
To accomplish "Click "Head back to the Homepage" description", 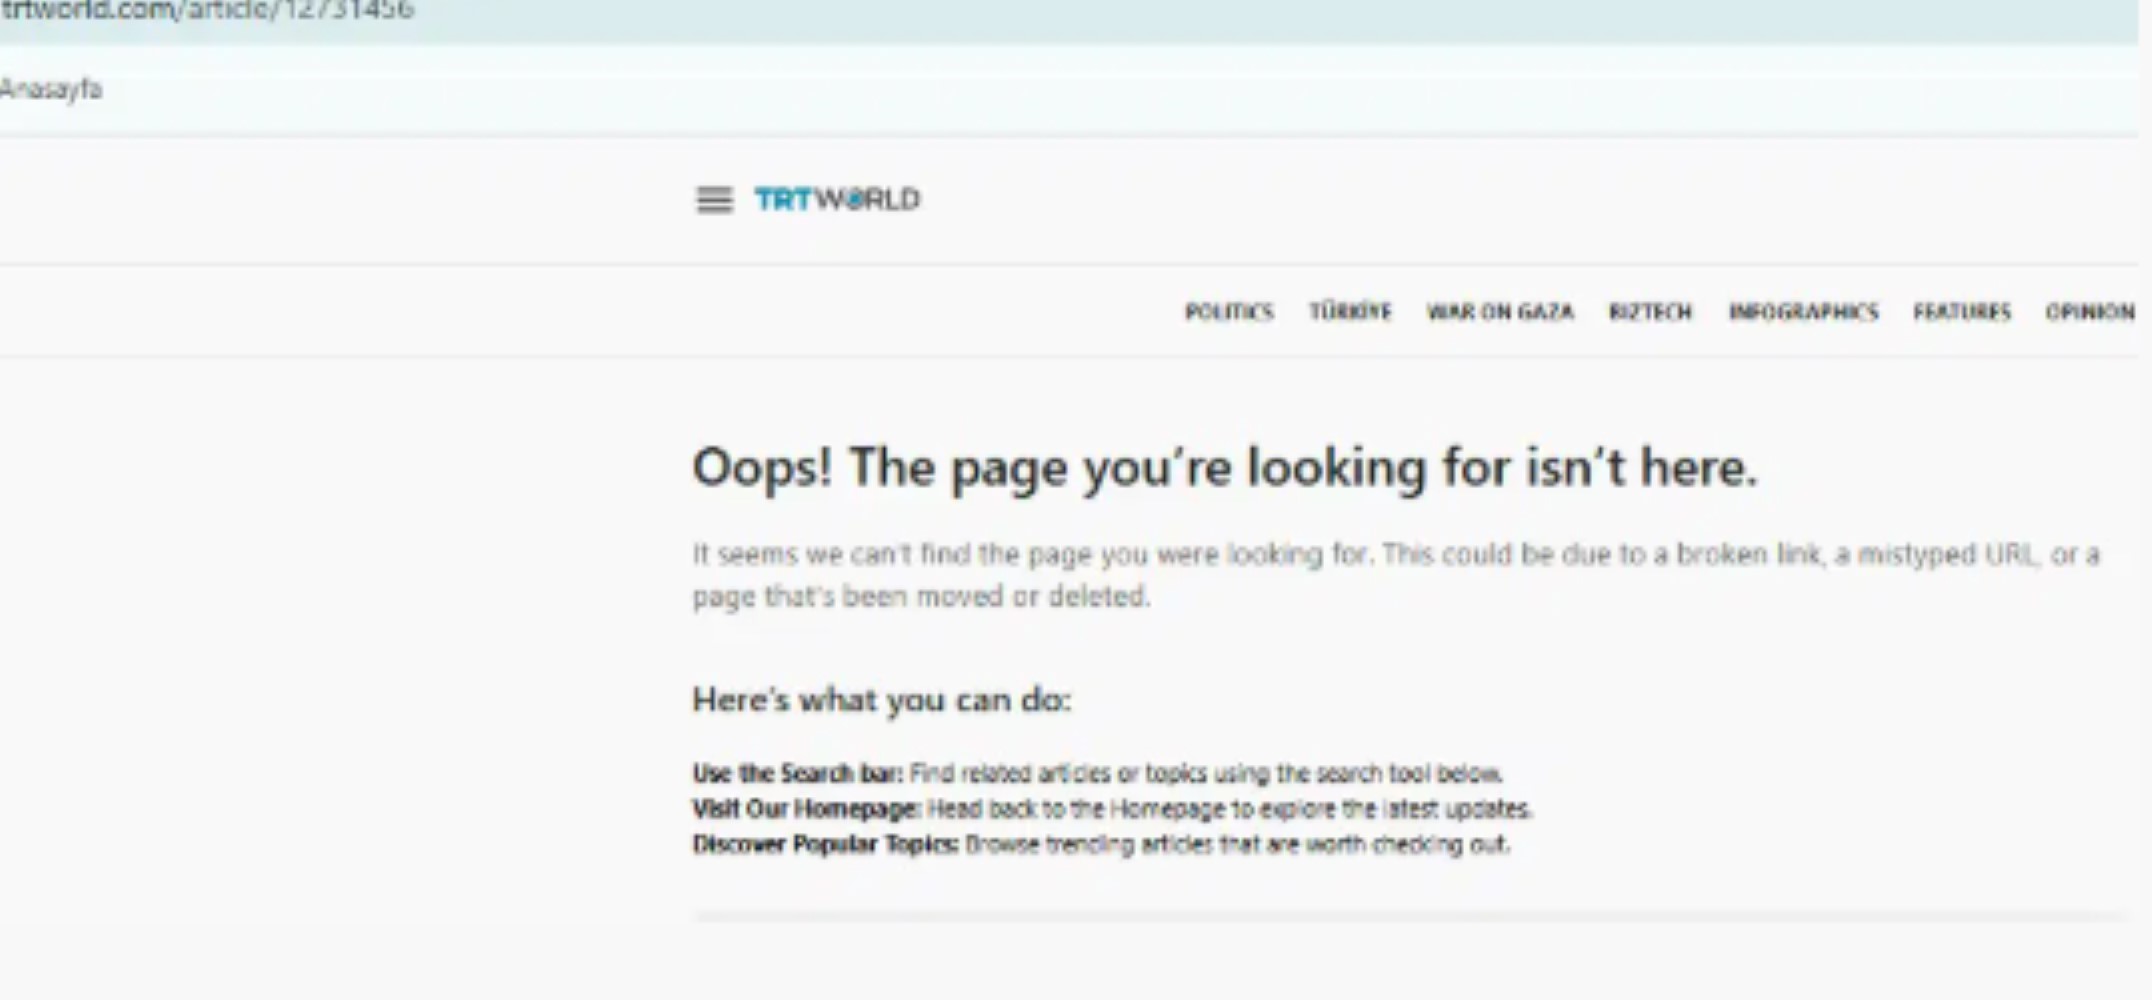I will [1229, 808].
